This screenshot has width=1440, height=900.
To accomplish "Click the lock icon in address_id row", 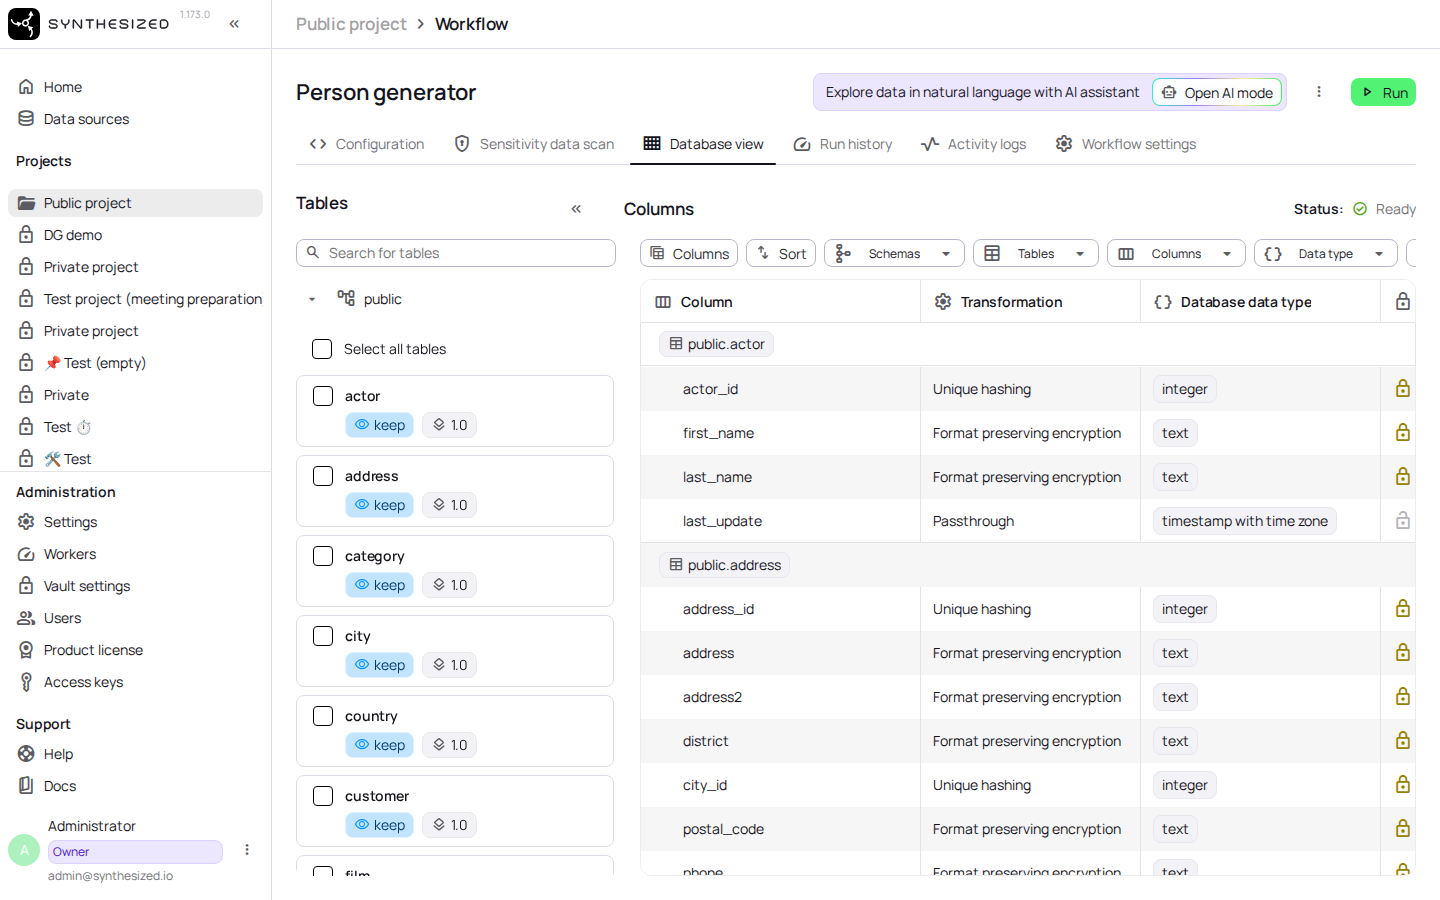I will 1403,609.
